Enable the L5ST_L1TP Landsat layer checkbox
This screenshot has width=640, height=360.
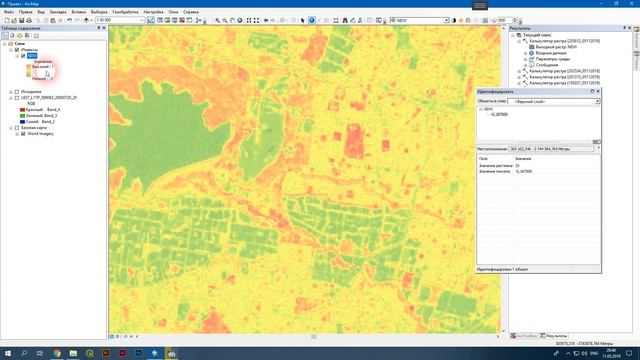(x=17, y=98)
